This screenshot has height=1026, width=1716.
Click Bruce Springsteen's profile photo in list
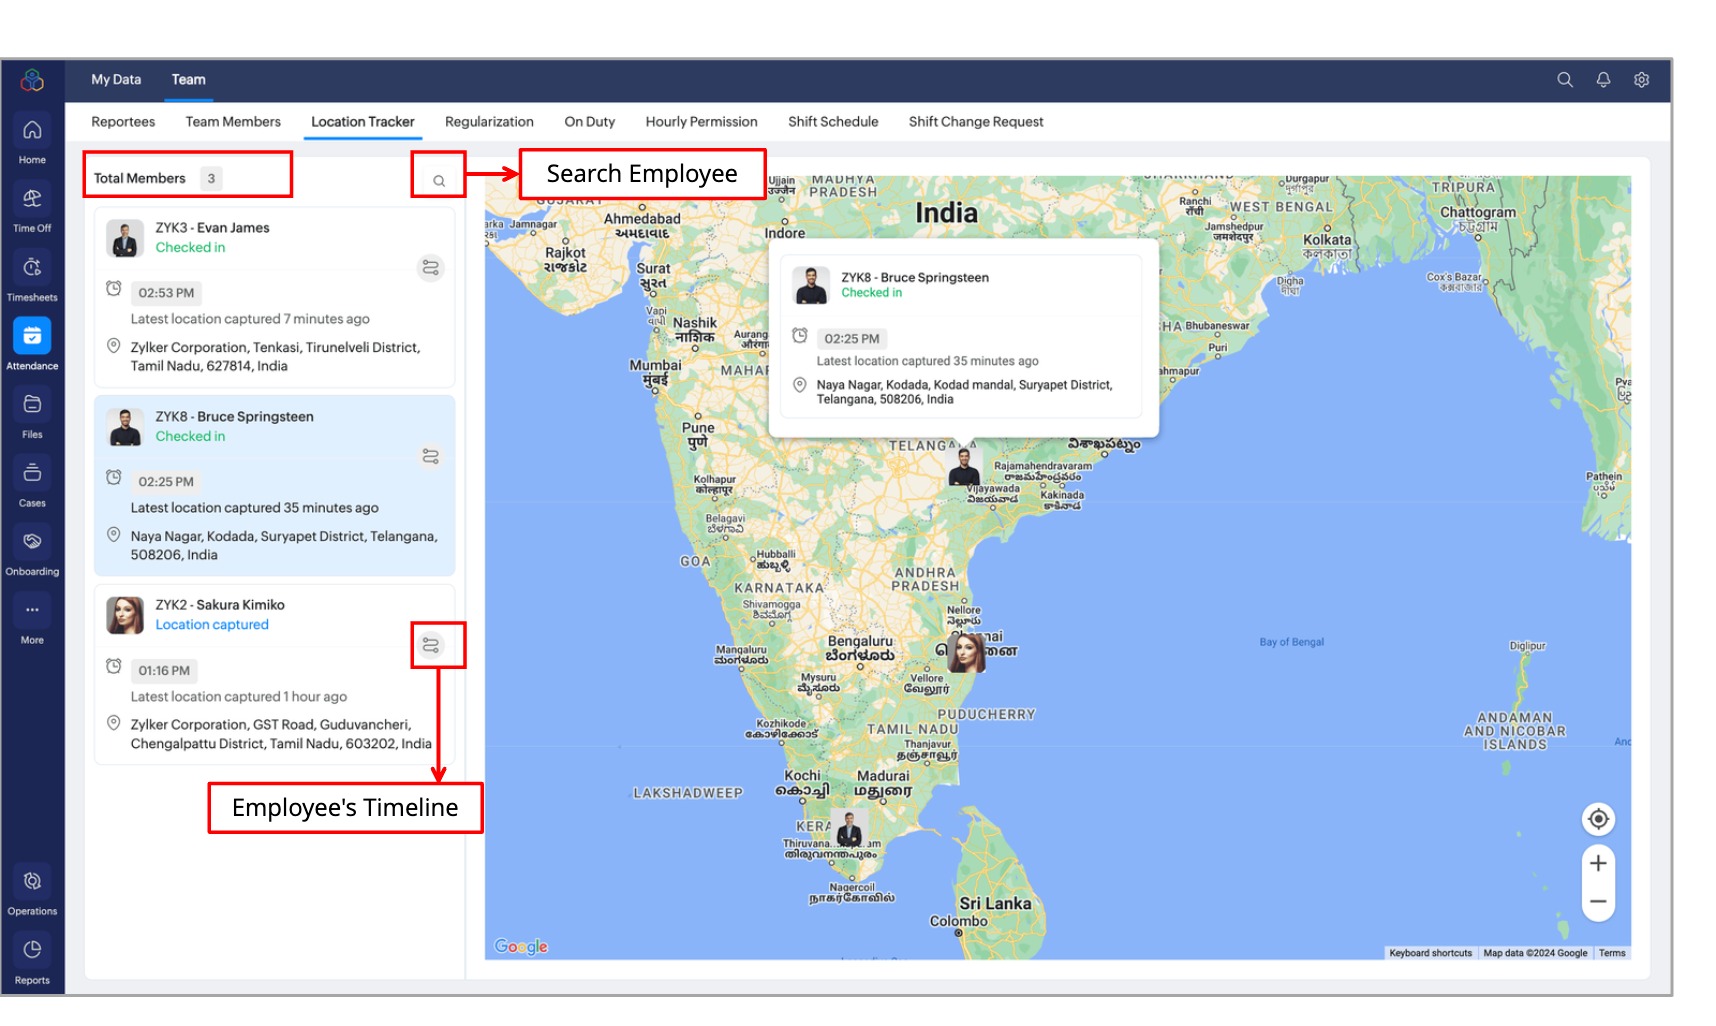pos(125,427)
